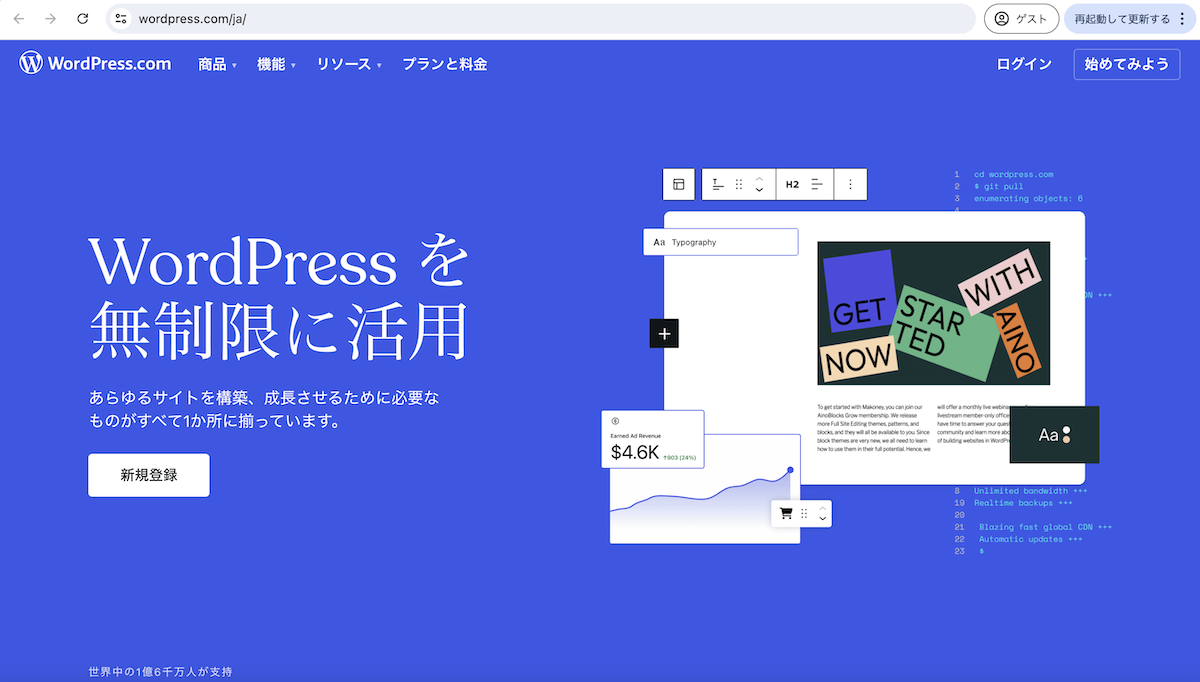The height and width of the screenshot is (682, 1200).
Task: Click the layout block icon in illustration
Action: point(678,184)
